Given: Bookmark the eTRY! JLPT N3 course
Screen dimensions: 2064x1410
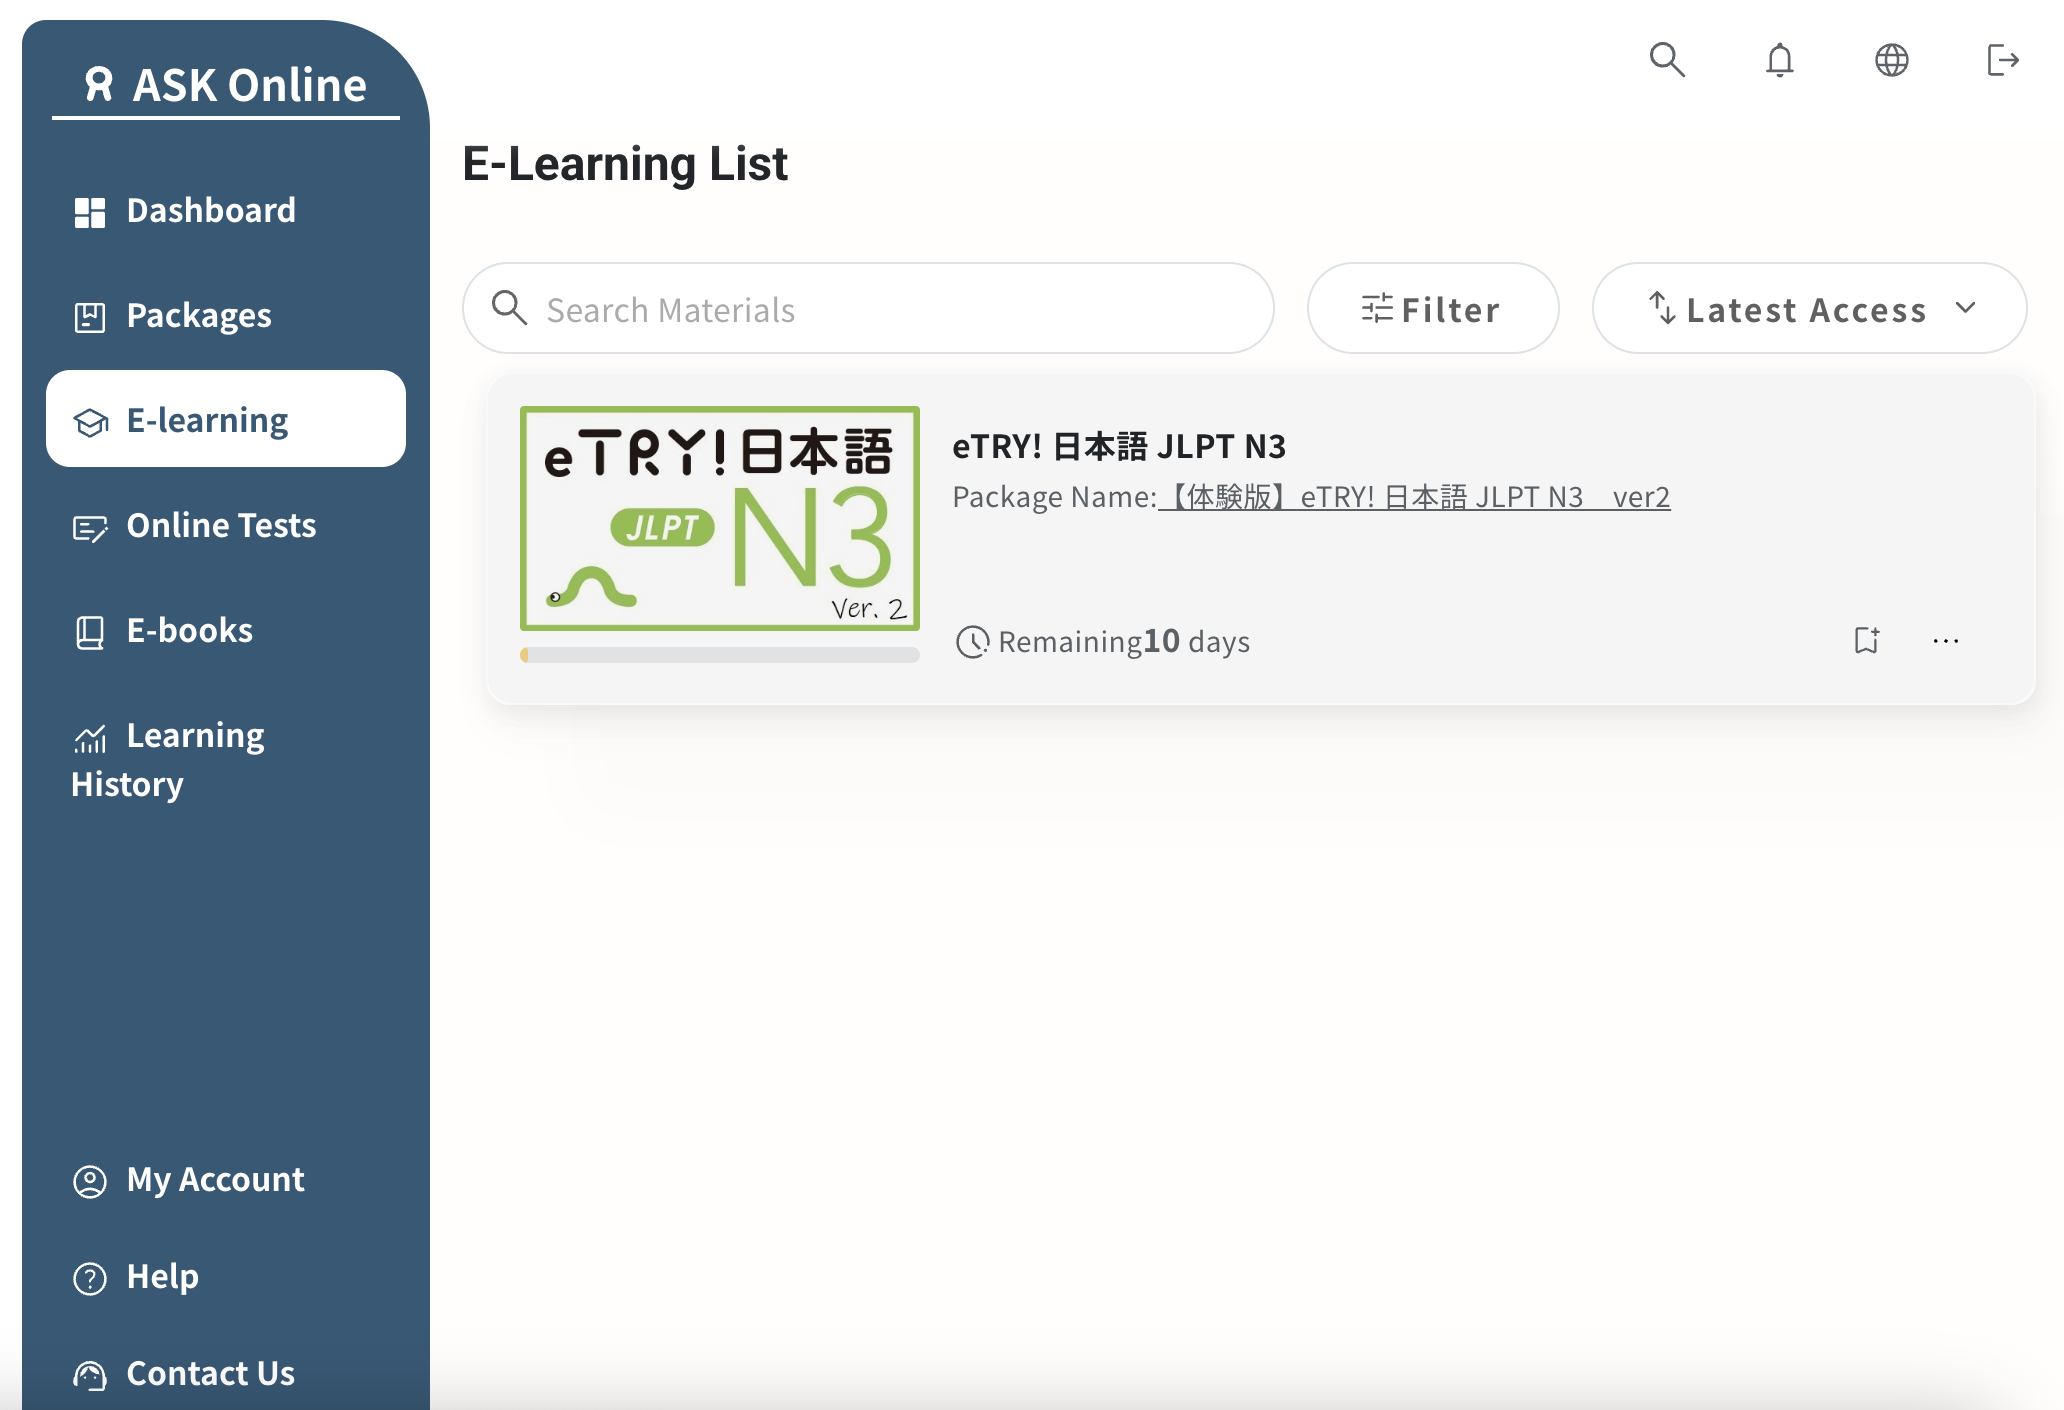Looking at the screenshot, I should [x=1866, y=640].
